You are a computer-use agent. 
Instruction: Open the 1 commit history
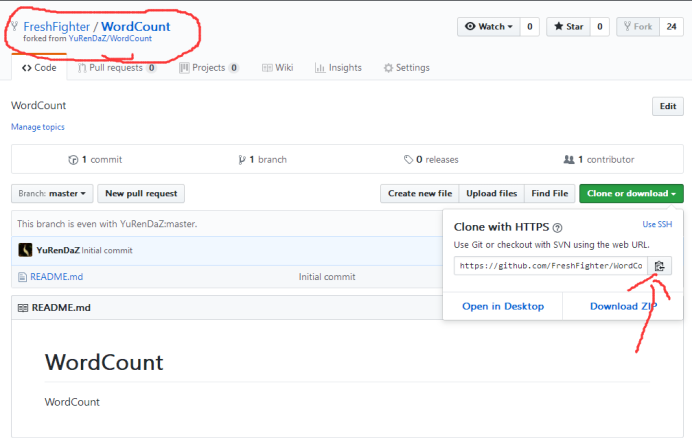[95, 160]
